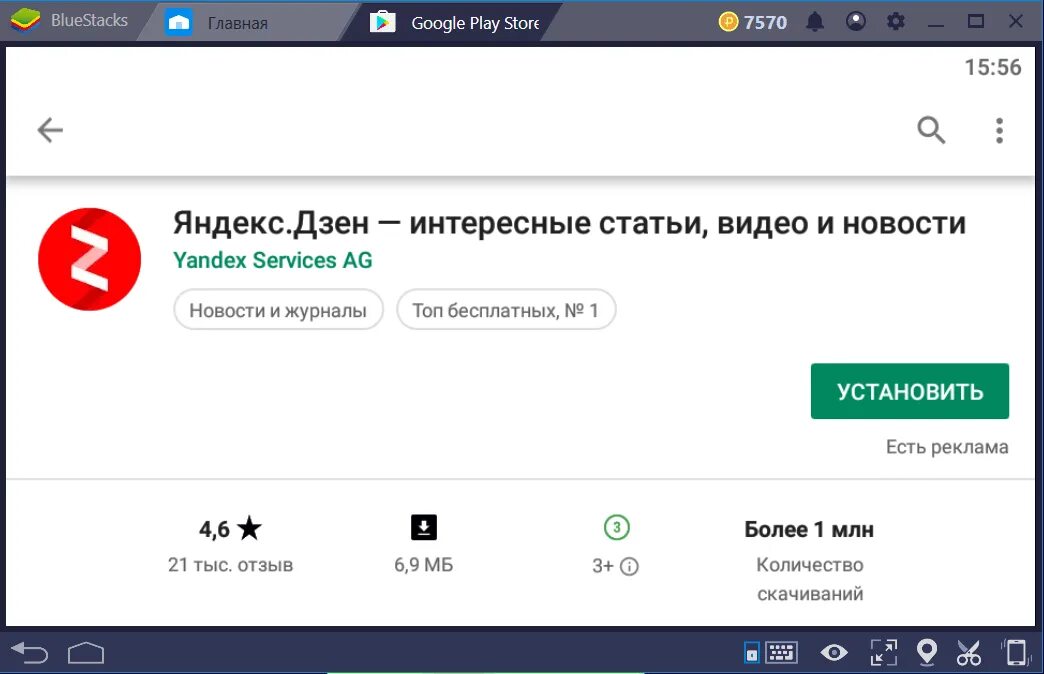Click the 15:56 clock
Screen dimensions: 1044x674
pos(993,67)
